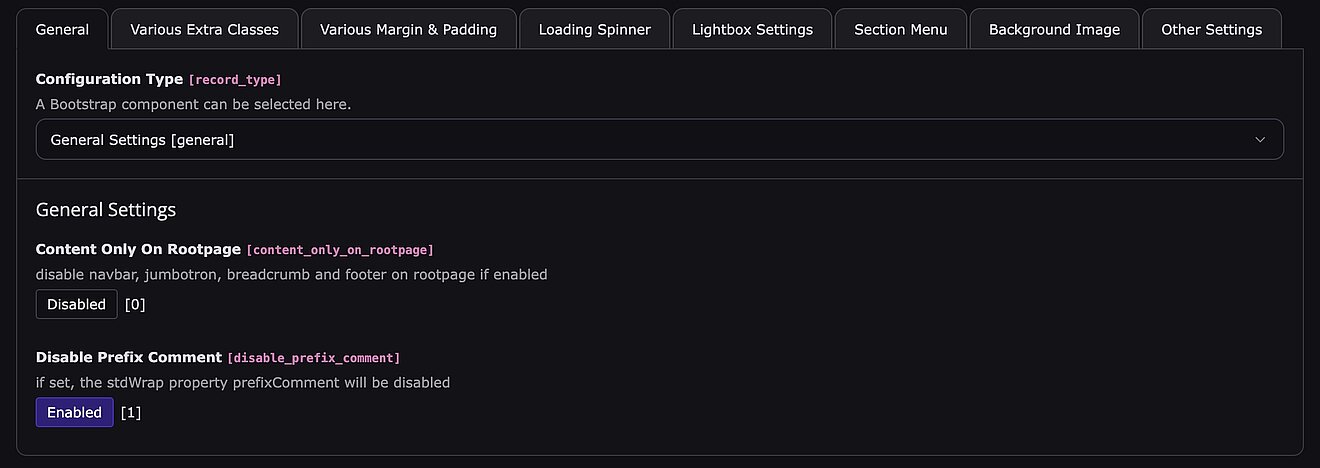Expand the Configuration Type dropdown
Image resolution: width=1320 pixels, height=468 pixels.
(x=659, y=140)
